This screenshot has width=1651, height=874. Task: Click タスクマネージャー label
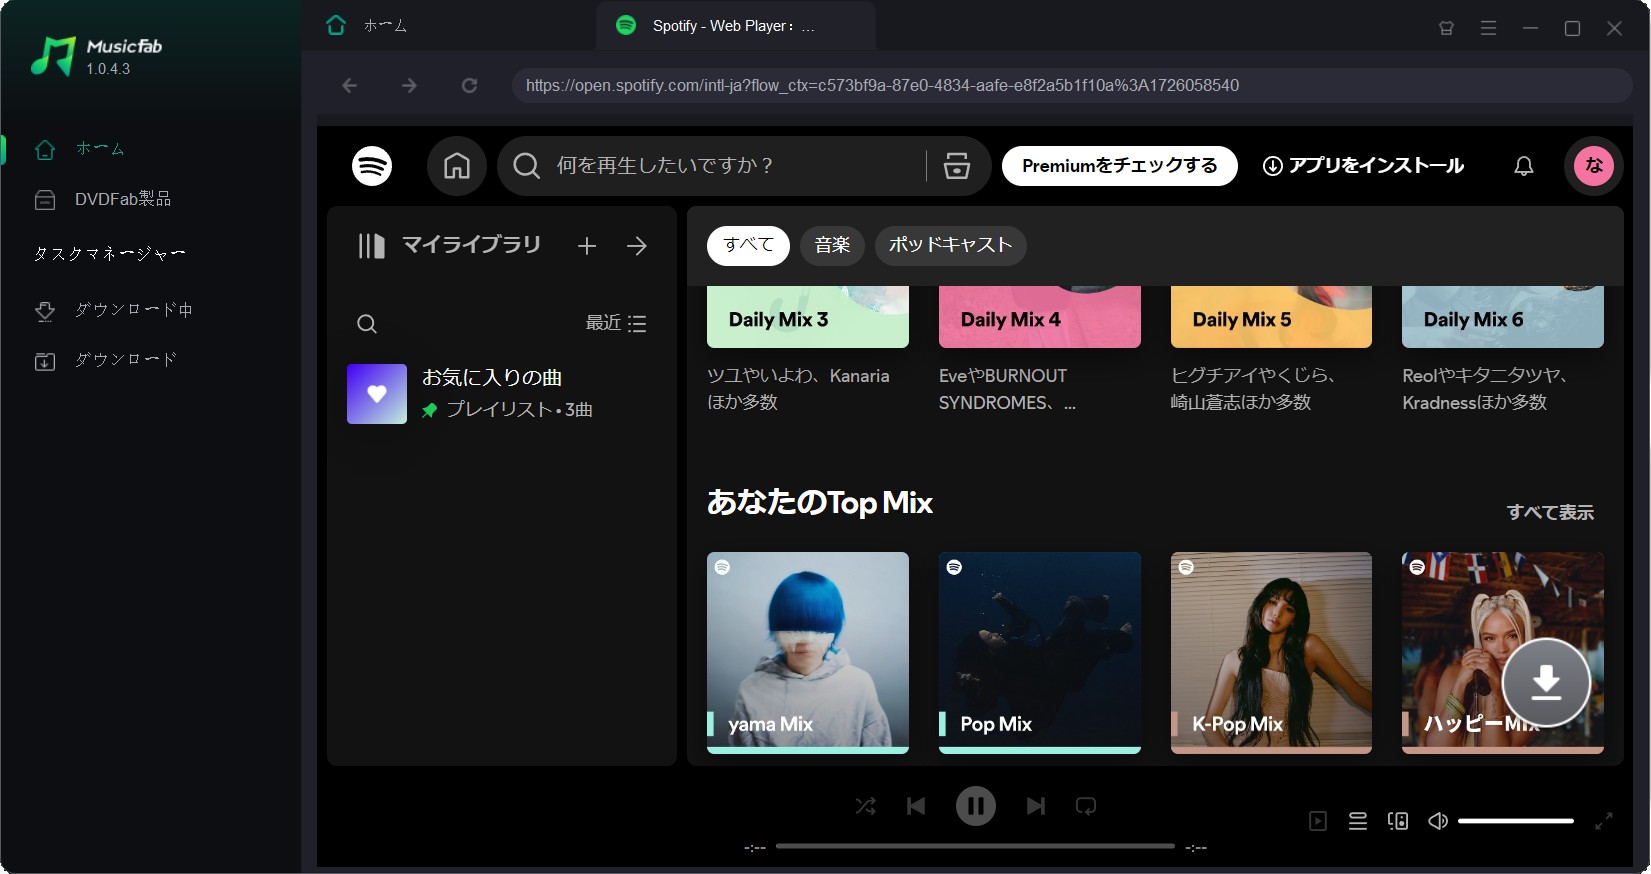click(x=109, y=254)
